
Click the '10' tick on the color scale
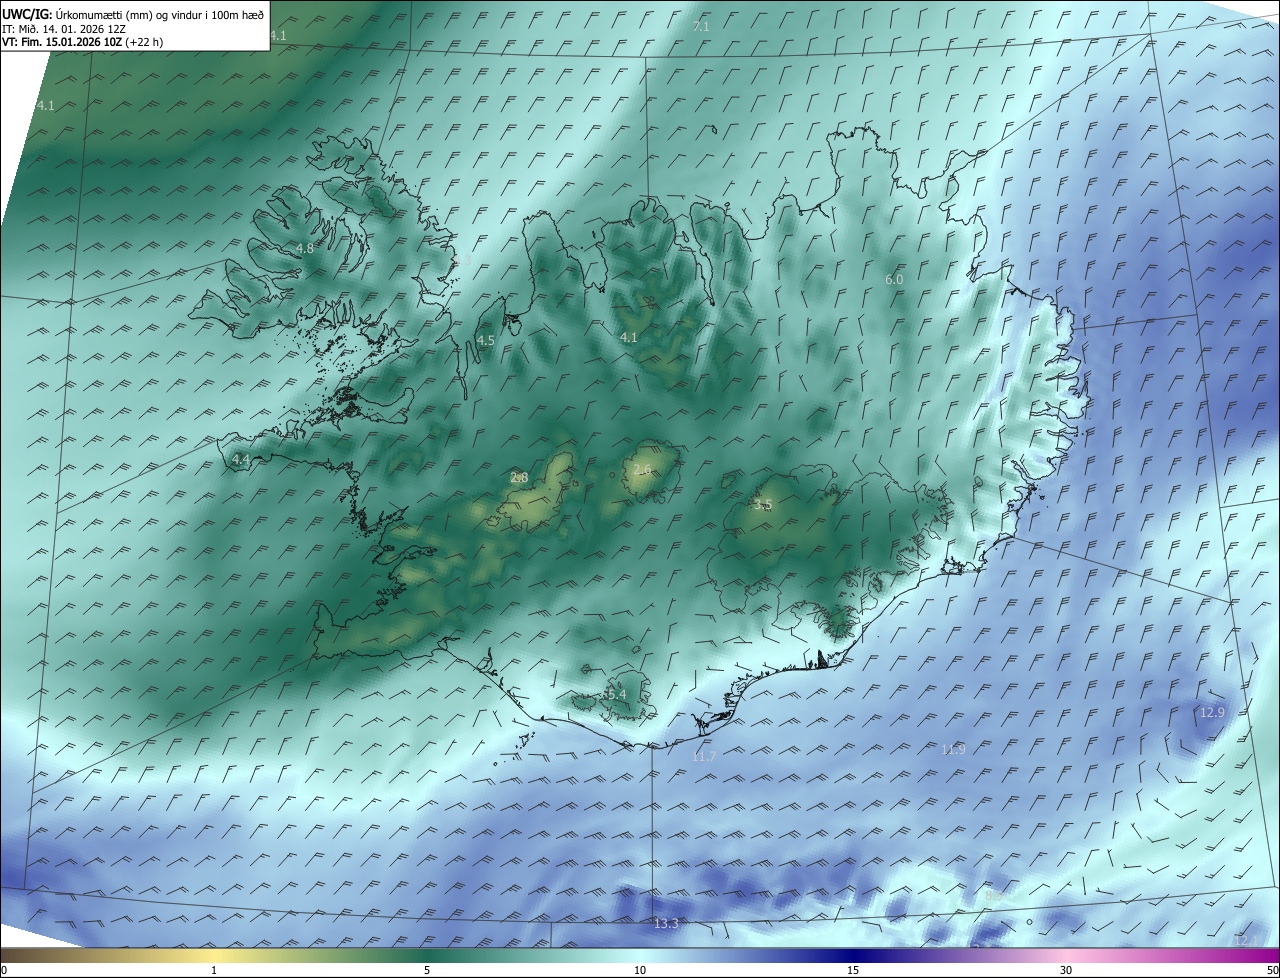[640, 970]
